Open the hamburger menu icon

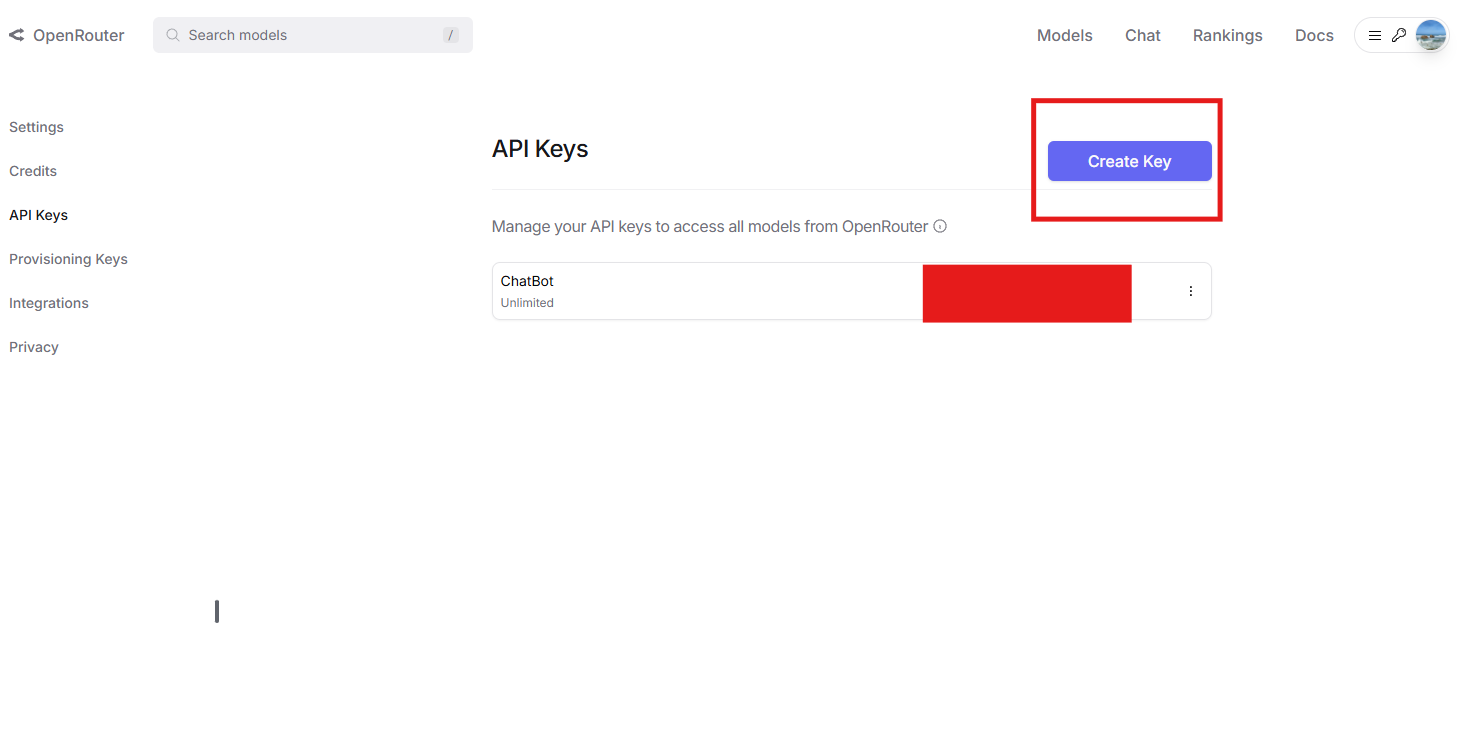click(x=1375, y=35)
